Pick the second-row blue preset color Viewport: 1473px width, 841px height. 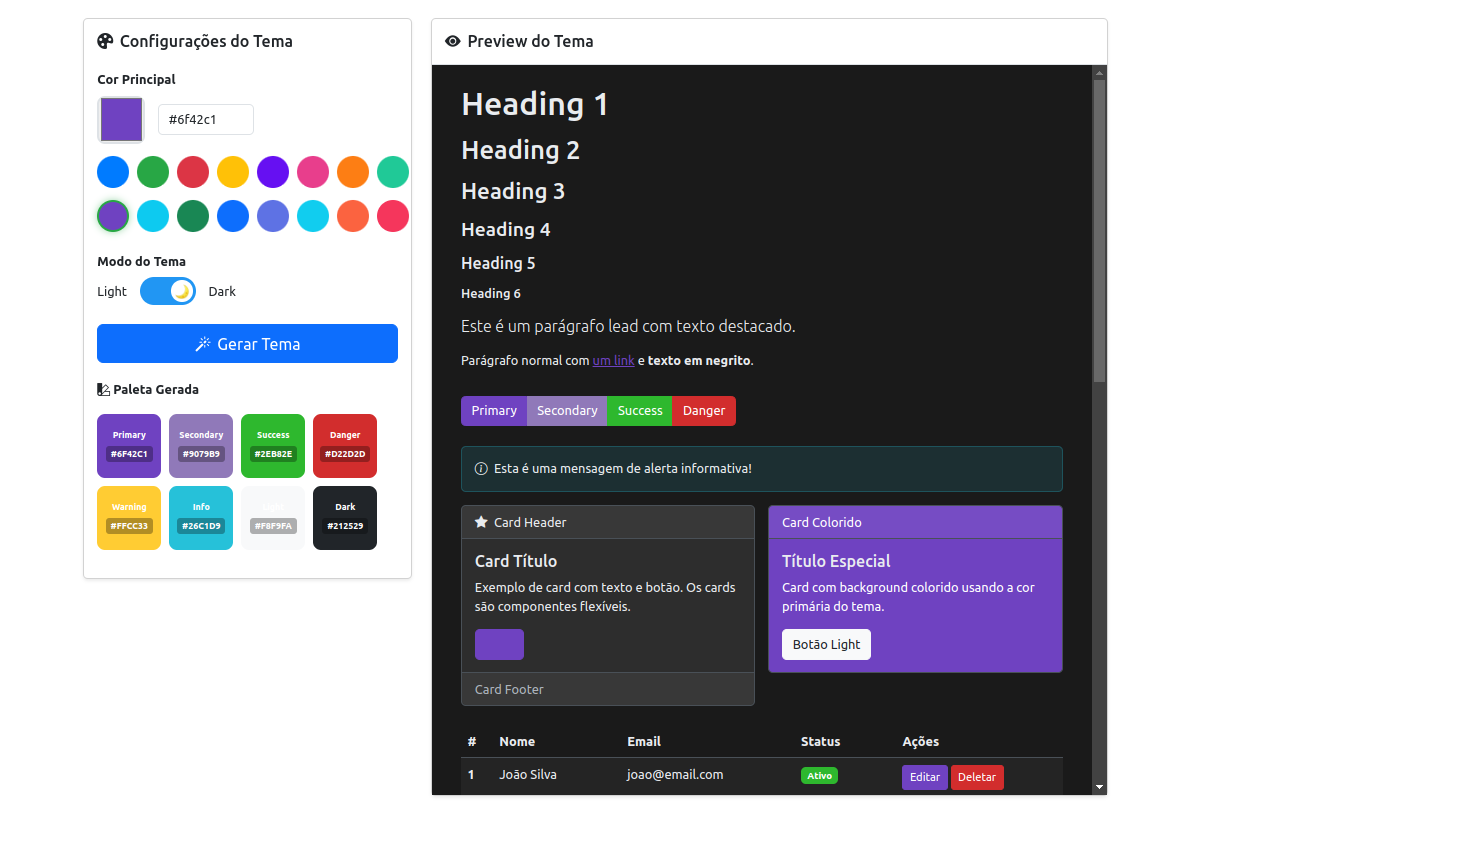tap(233, 216)
